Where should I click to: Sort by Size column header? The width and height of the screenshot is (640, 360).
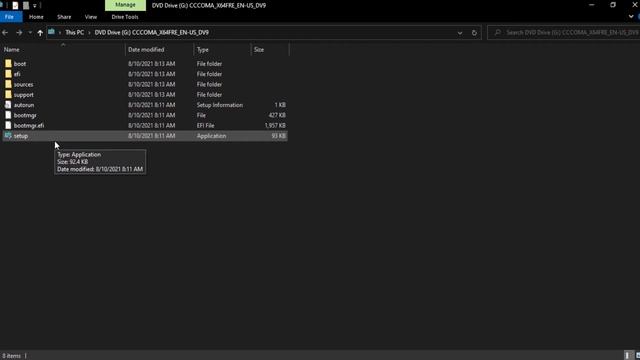(259, 49)
